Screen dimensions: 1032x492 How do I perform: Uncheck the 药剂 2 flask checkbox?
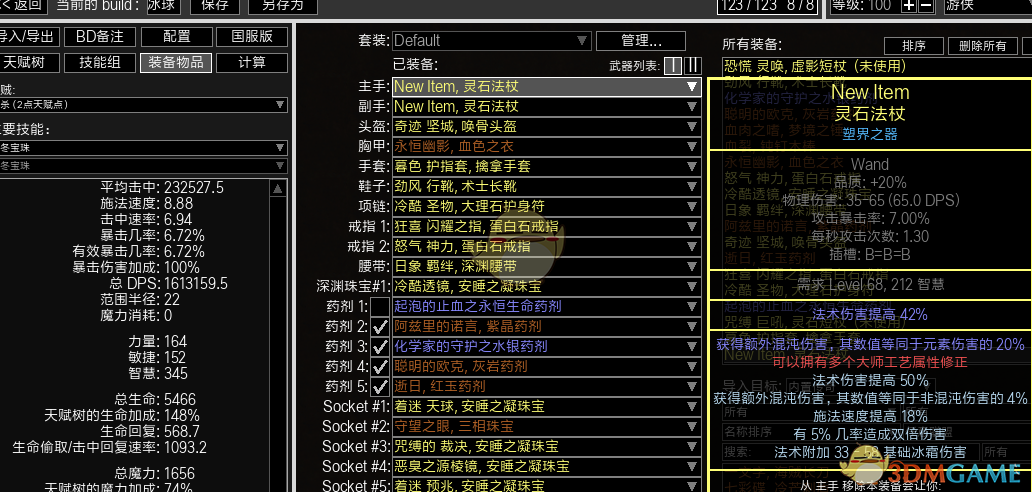pos(380,327)
